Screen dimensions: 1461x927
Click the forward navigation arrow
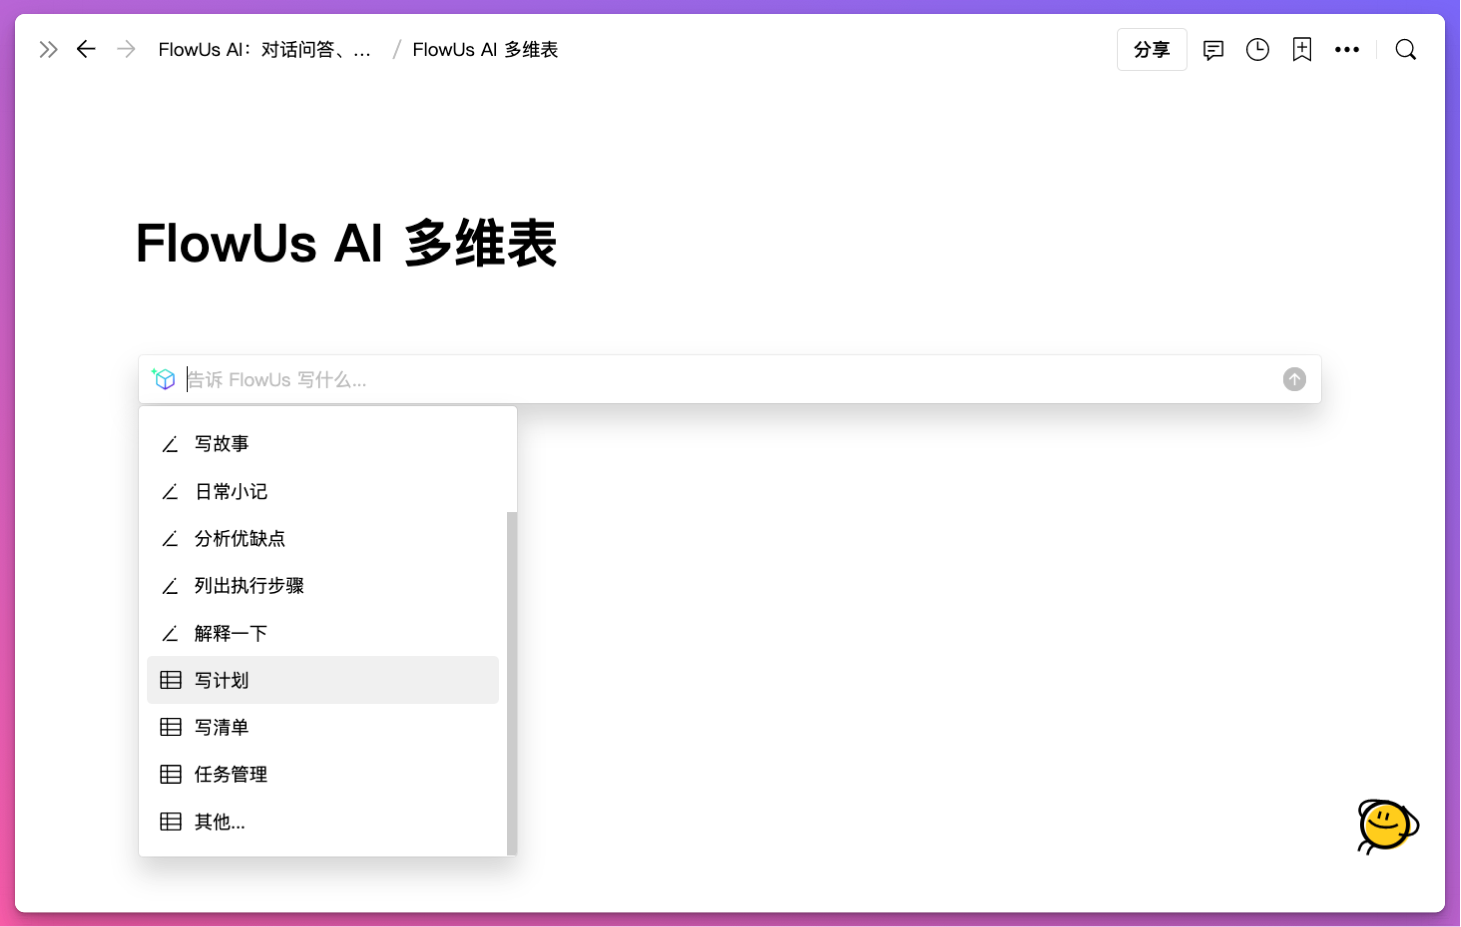pyautogui.click(x=126, y=49)
